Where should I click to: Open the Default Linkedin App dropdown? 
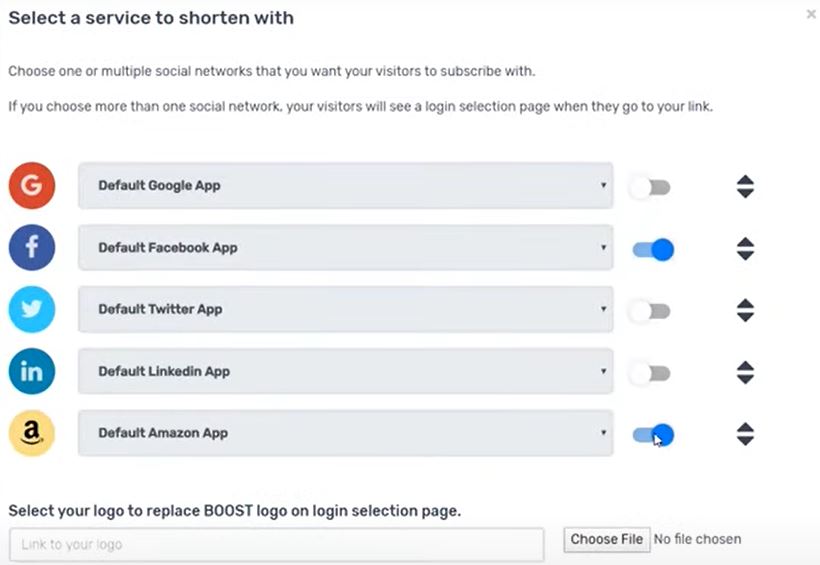pyautogui.click(x=345, y=372)
